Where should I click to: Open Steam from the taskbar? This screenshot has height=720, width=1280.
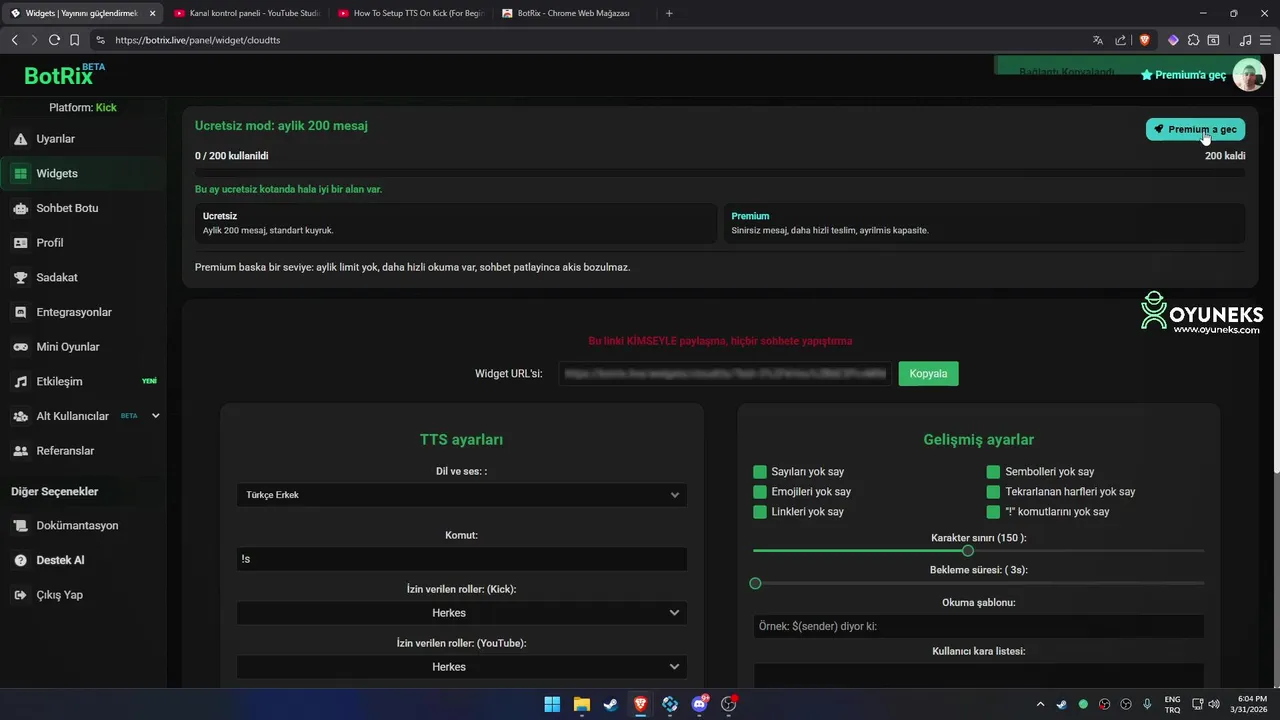point(611,704)
